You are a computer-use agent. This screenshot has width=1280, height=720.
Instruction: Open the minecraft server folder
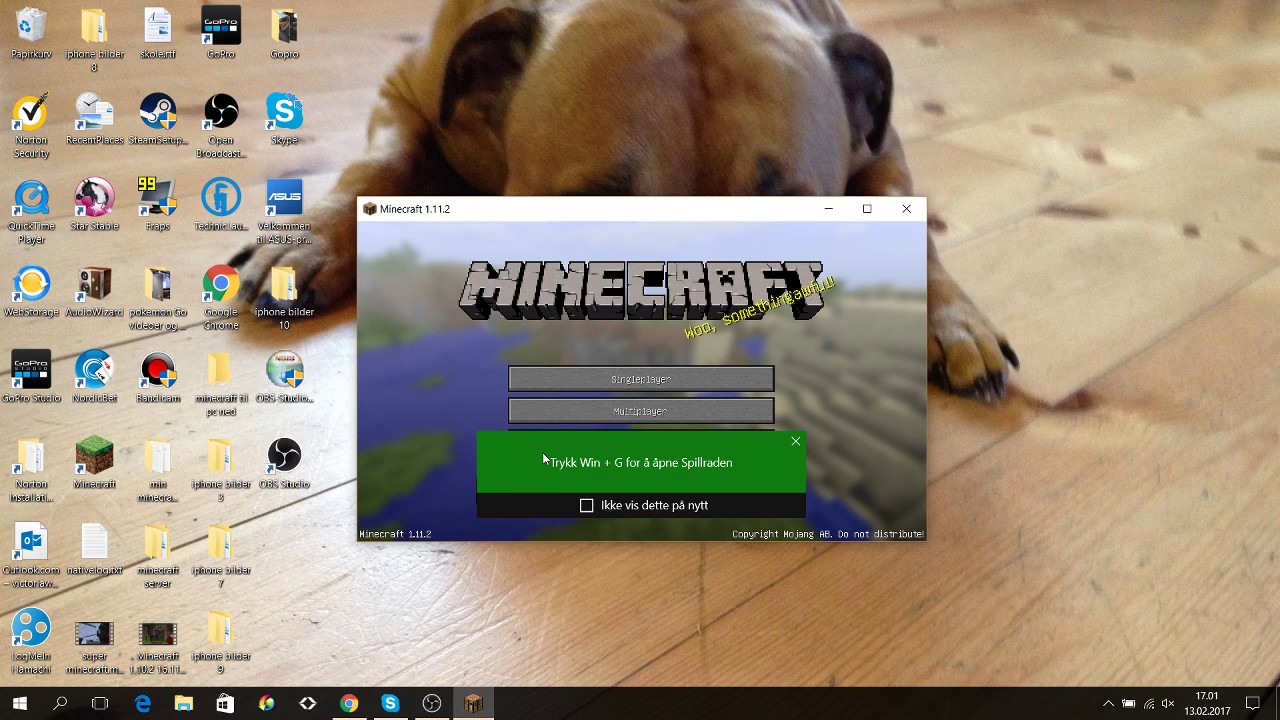158,556
